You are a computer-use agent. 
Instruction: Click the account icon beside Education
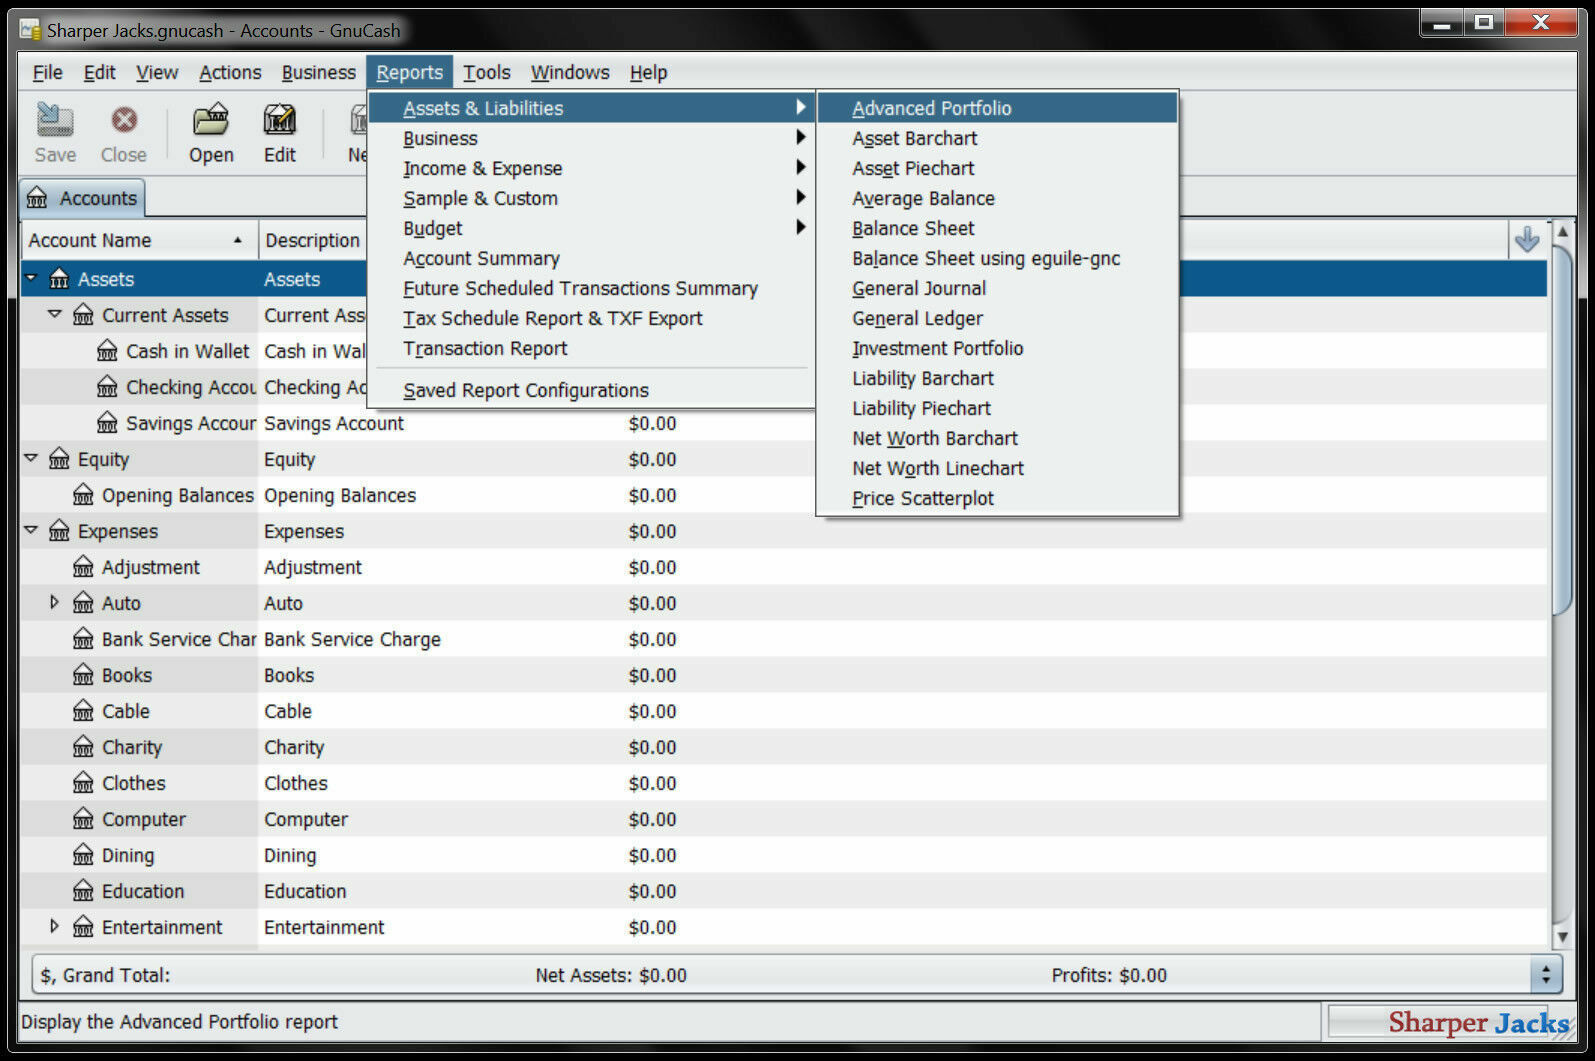(x=83, y=891)
